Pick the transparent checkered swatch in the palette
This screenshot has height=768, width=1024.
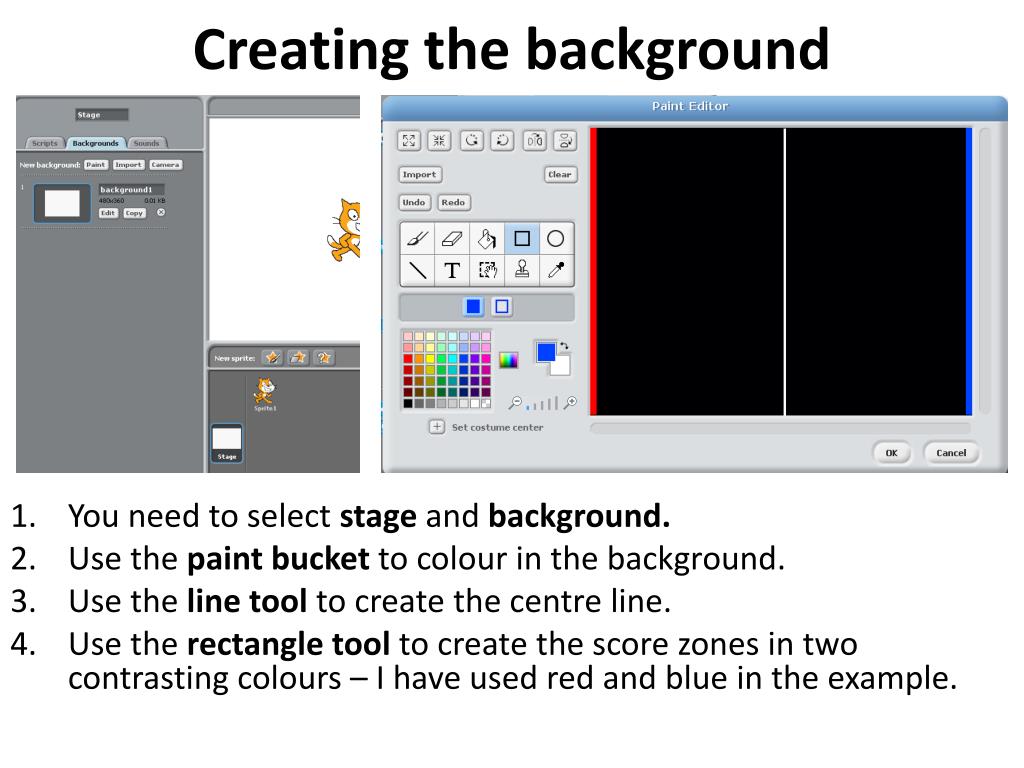(x=486, y=404)
